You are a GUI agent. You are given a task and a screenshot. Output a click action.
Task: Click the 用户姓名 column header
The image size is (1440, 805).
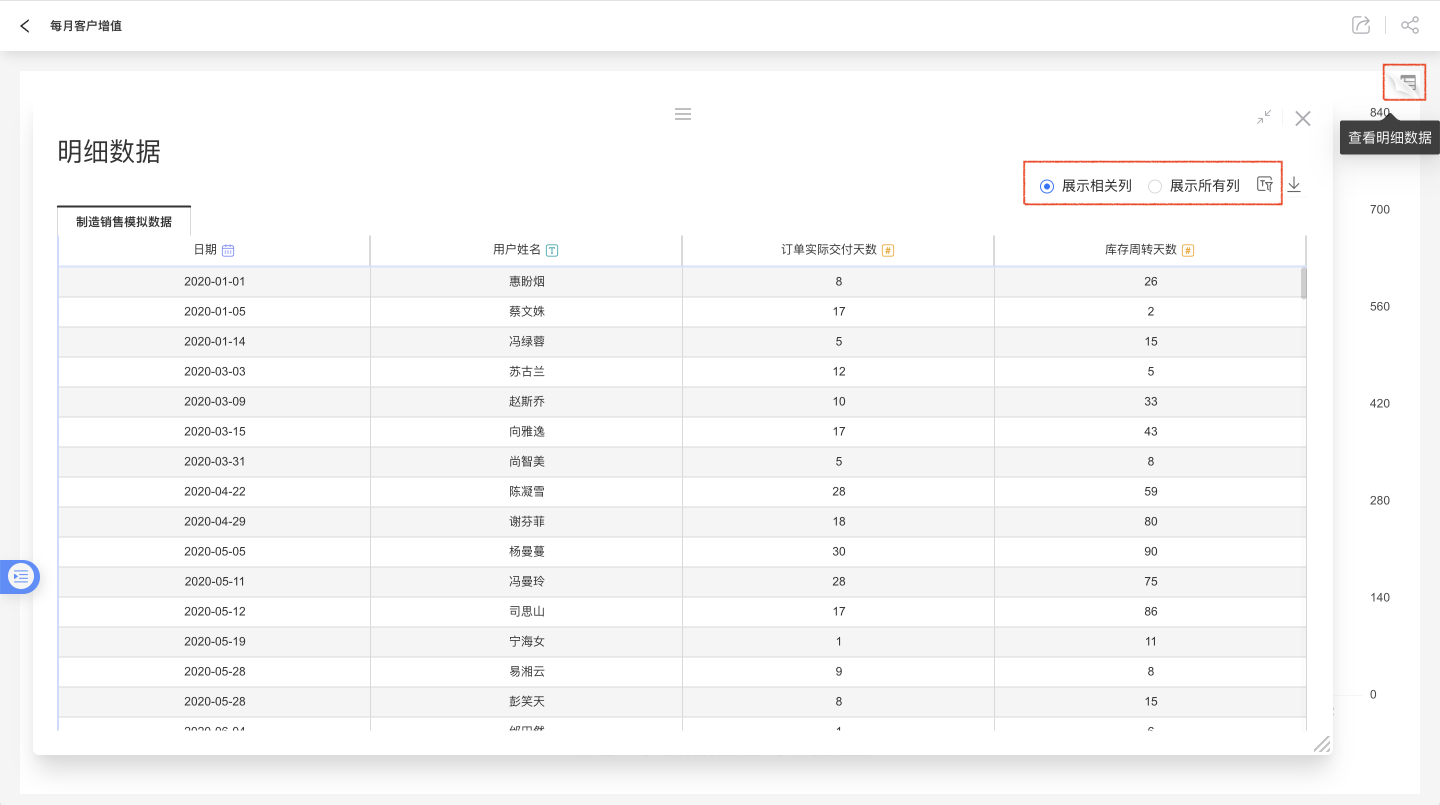click(x=517, y=250)
